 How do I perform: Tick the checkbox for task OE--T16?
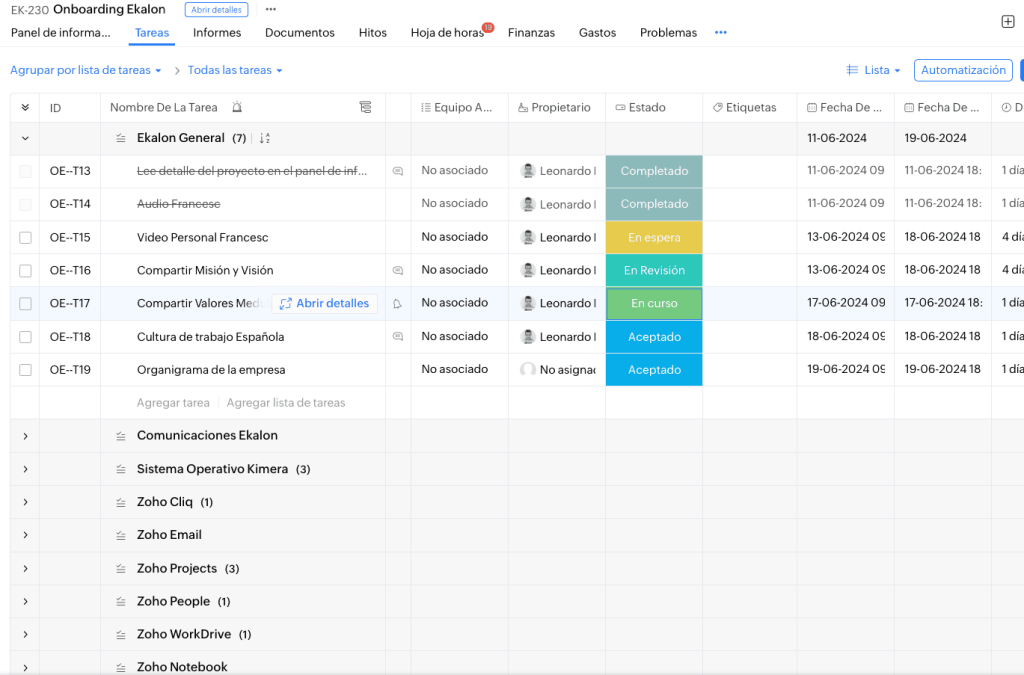pyautogui.click(x=25, y=270)
